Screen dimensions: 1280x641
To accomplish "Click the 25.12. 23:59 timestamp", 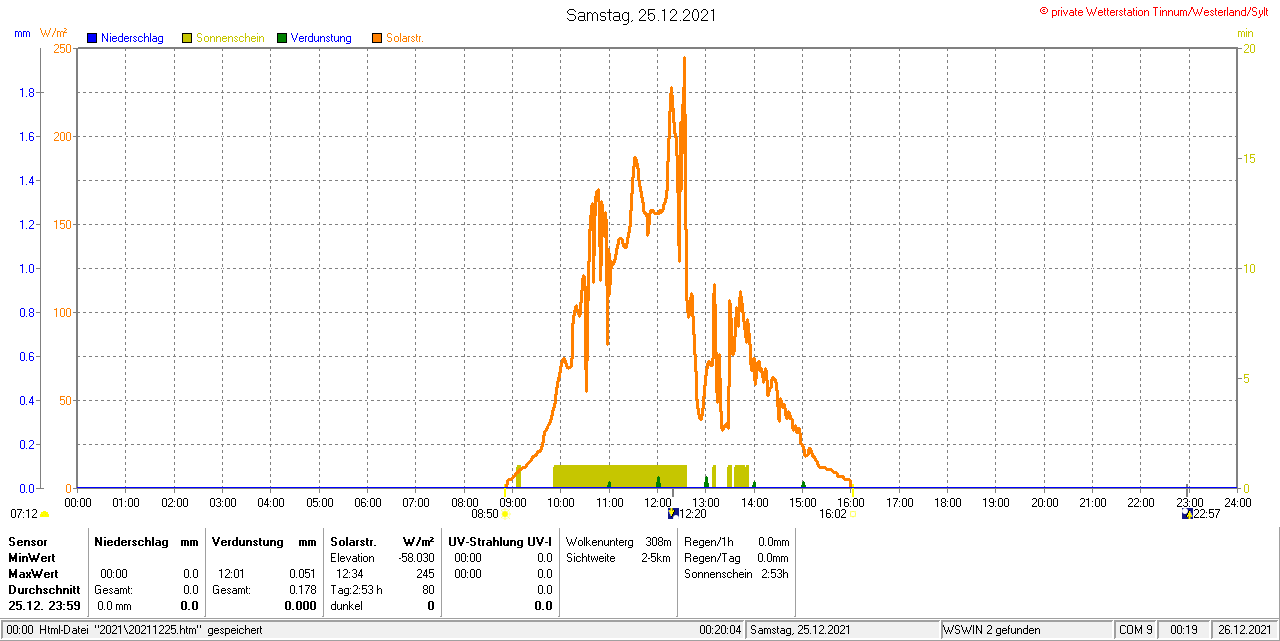I will click(x=44, y=606).
